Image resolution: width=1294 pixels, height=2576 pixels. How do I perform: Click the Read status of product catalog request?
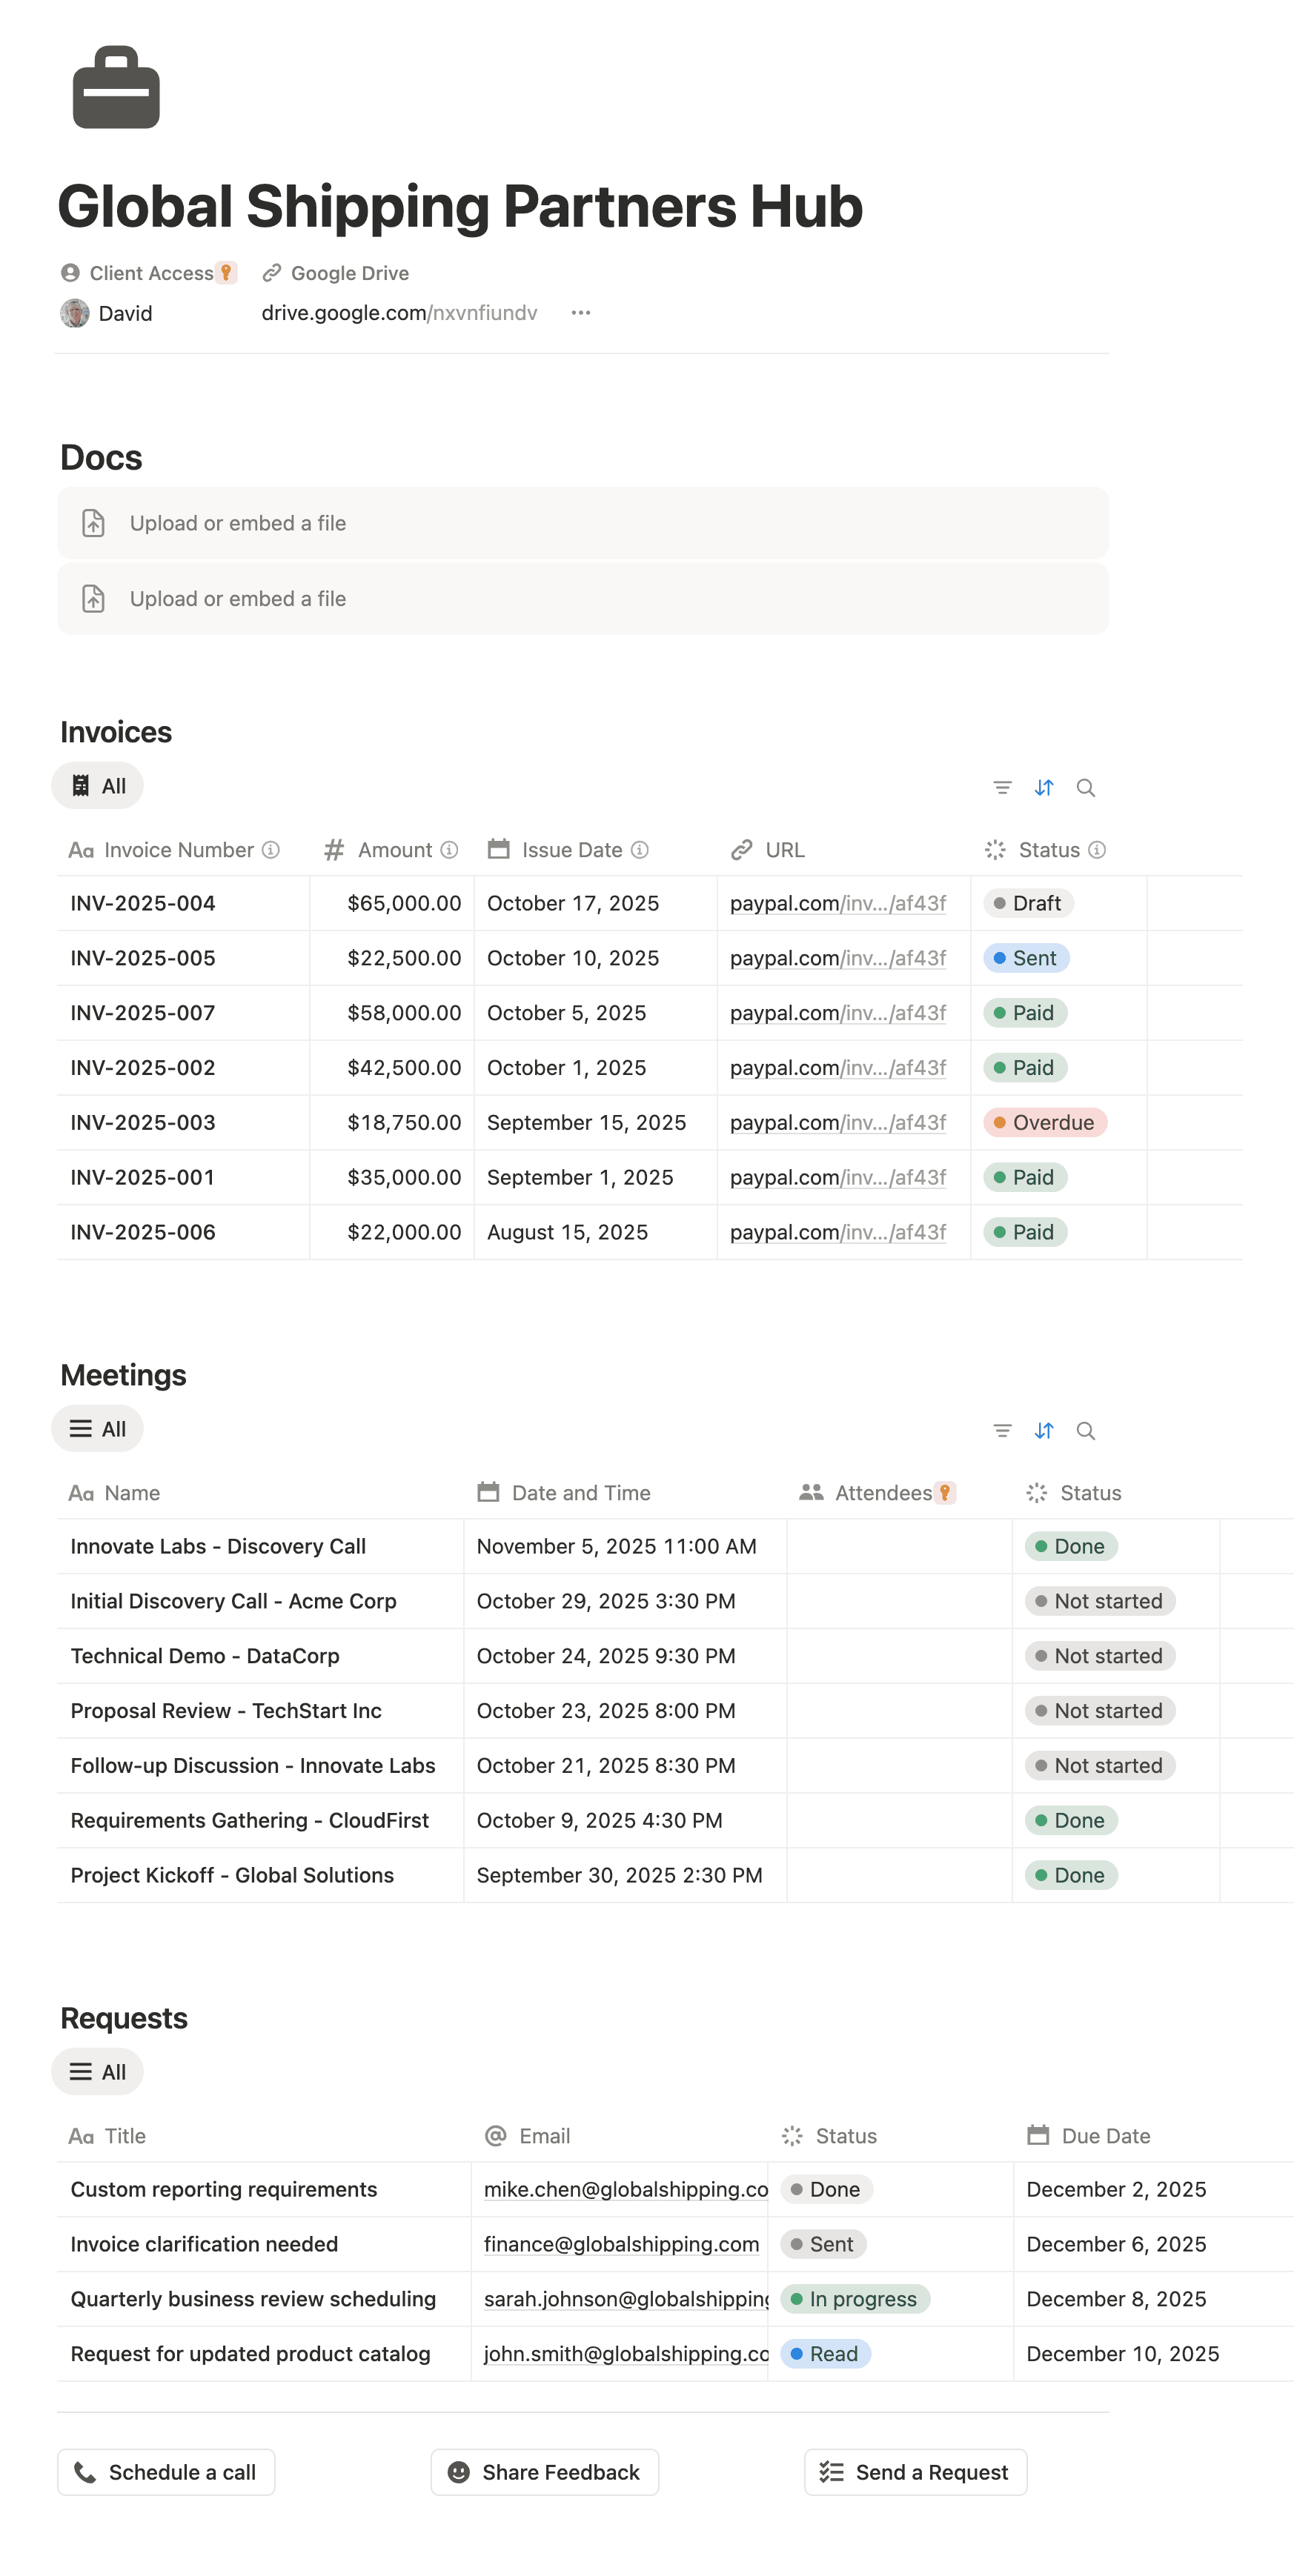click(x=825, y=2354)
